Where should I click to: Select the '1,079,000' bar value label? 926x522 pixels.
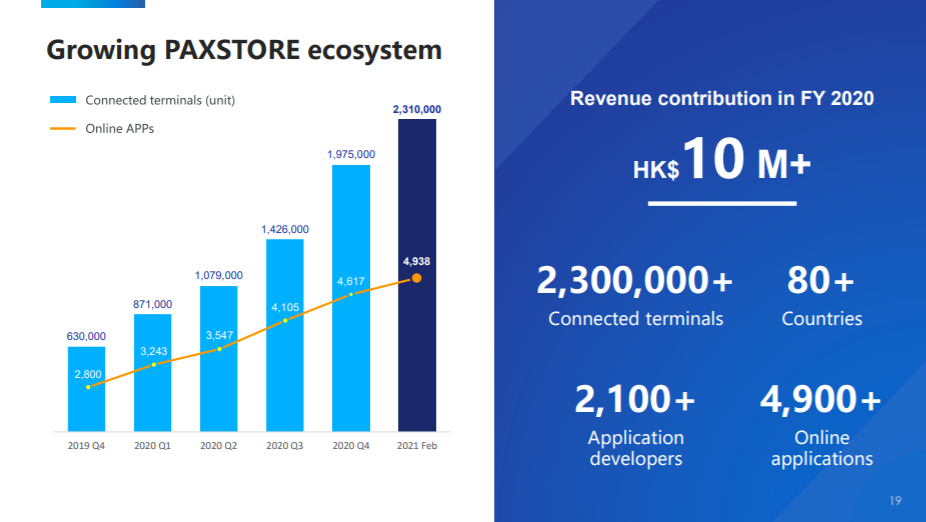[x=219, y=276]
